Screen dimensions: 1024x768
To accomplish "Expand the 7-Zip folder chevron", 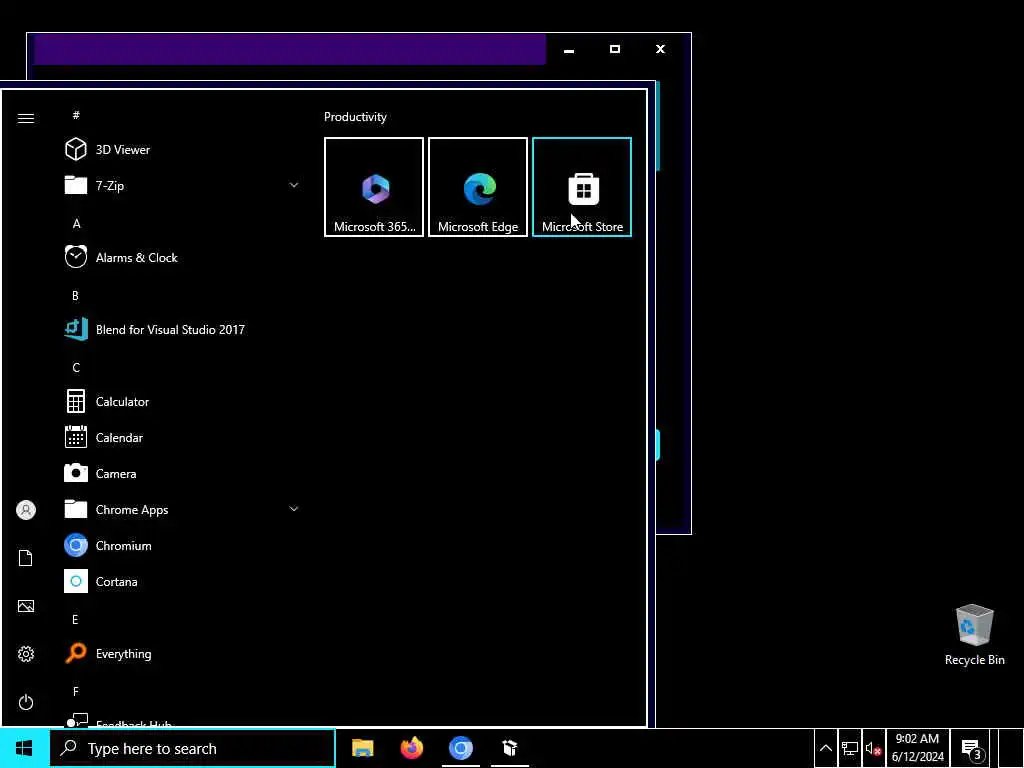I will point(294,185).
